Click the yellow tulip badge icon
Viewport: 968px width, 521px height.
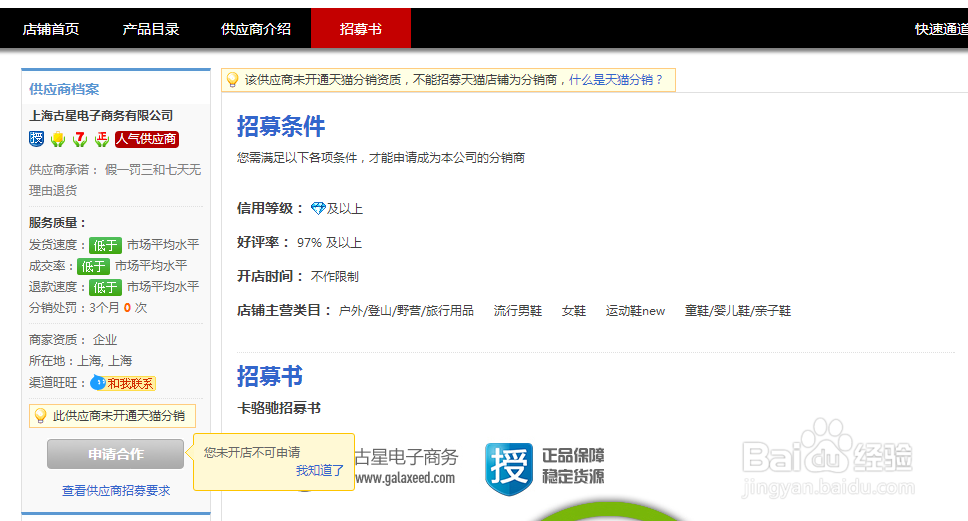click(x=58, y=139)
